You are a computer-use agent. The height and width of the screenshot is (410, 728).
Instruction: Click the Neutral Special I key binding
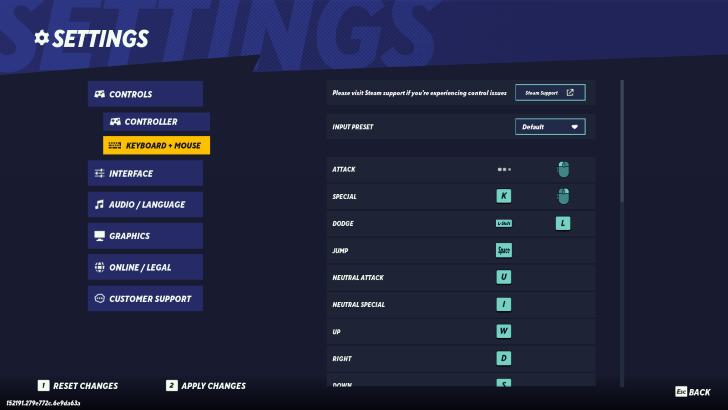pyautogui.click(x=504, y=304)
